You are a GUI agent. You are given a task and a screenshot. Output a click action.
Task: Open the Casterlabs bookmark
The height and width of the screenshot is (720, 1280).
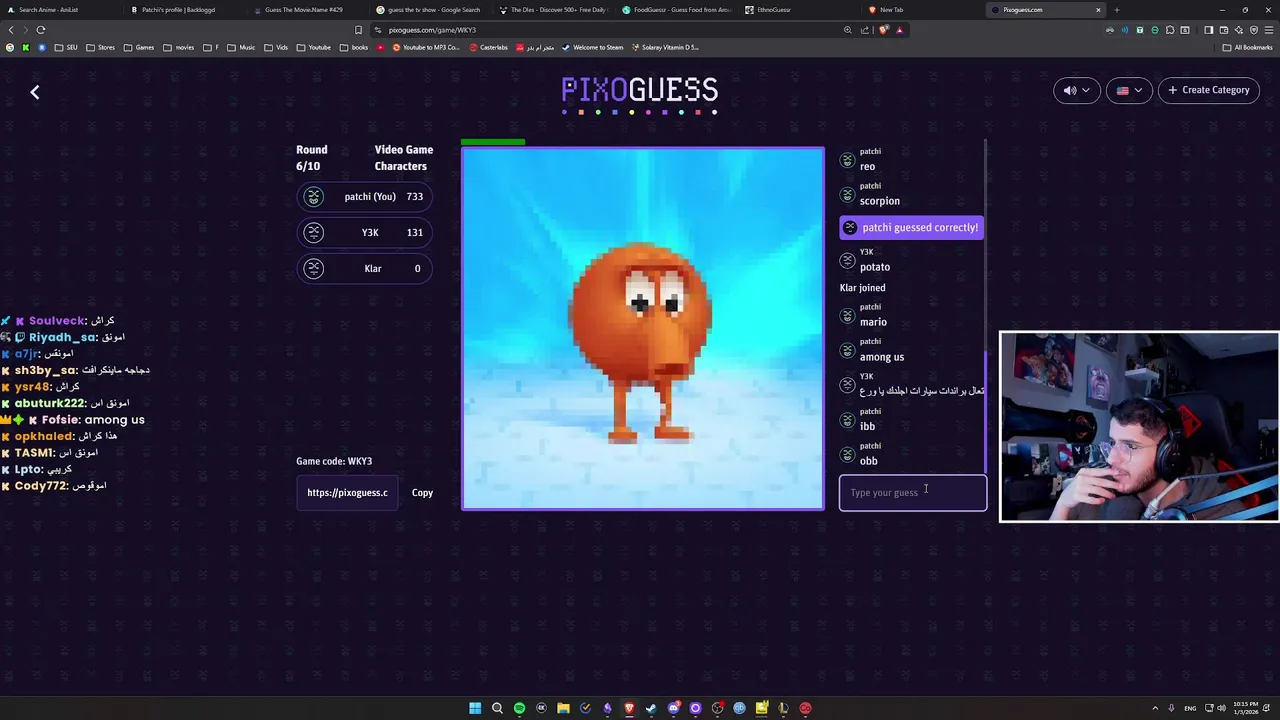[x=488, y=47]
